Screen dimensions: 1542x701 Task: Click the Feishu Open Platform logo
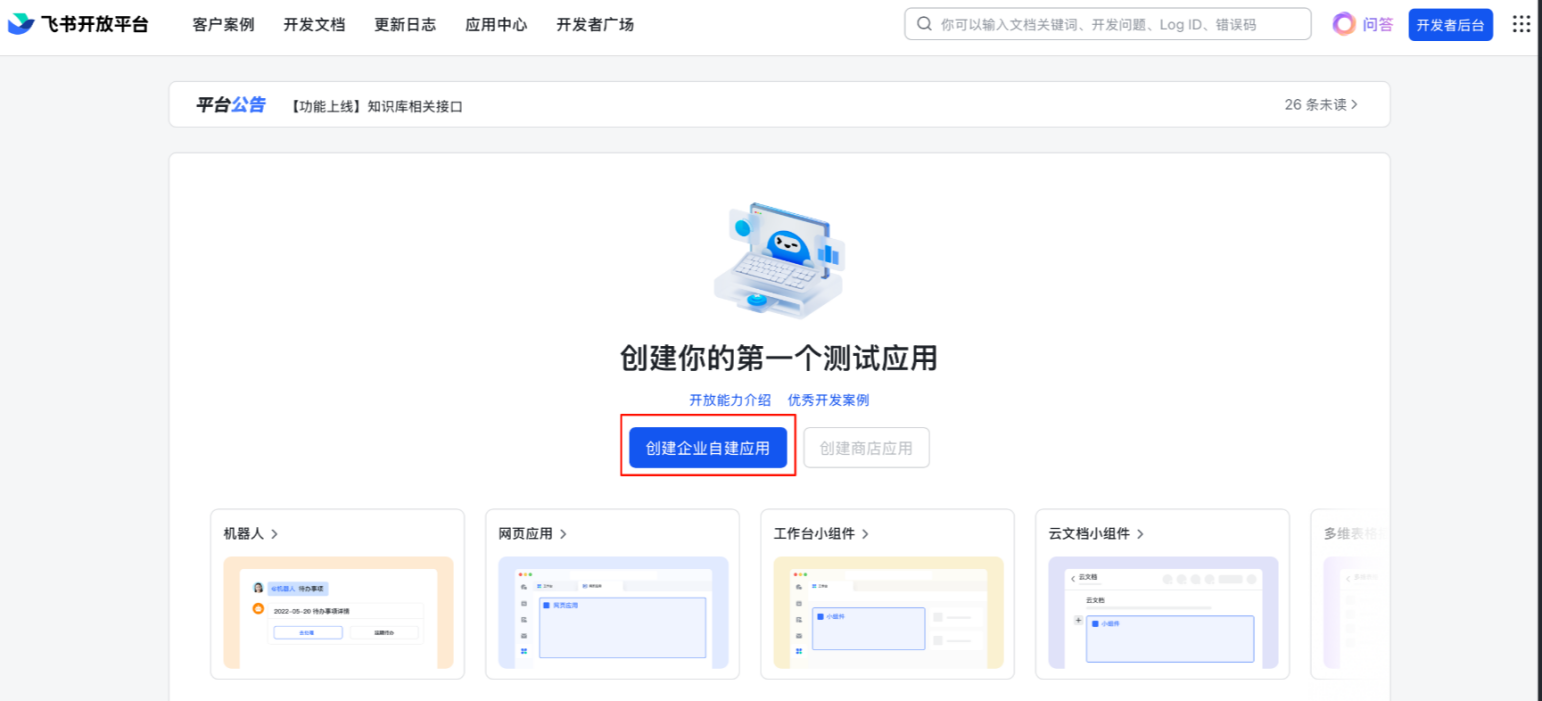[x=78, y=25]
